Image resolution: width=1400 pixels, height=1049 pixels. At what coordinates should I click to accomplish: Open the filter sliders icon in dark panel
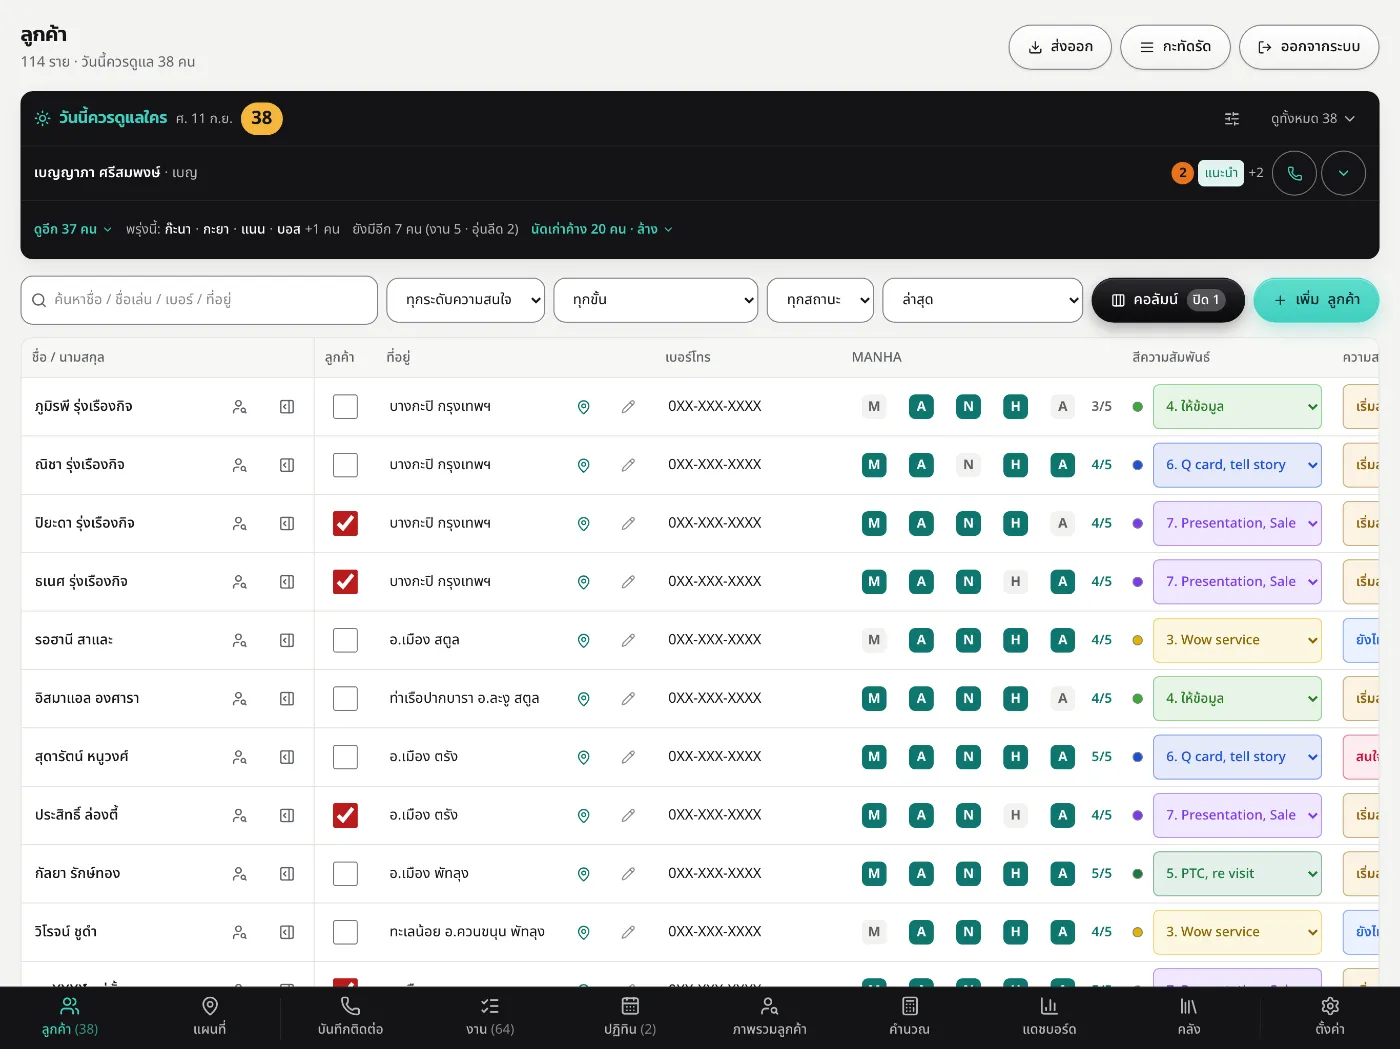[1232, 118]
